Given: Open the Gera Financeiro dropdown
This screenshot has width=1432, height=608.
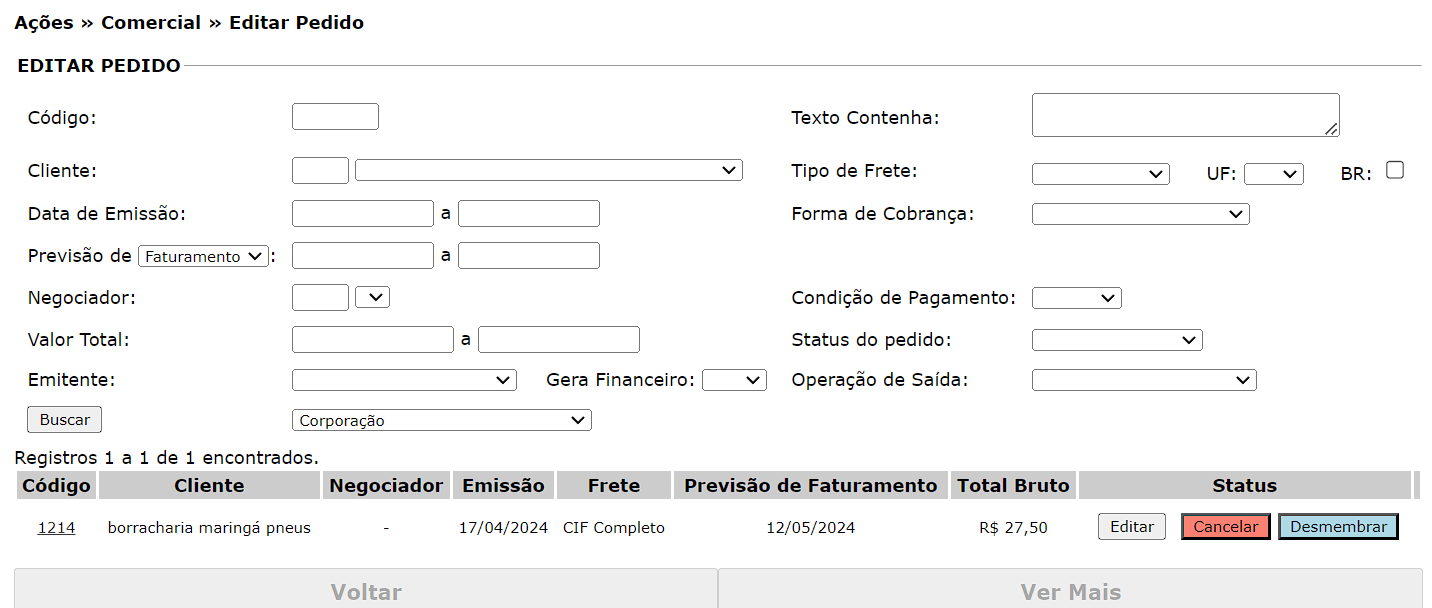Looking at the screenshot, I should pyautogui.click(x=734, y=380).
